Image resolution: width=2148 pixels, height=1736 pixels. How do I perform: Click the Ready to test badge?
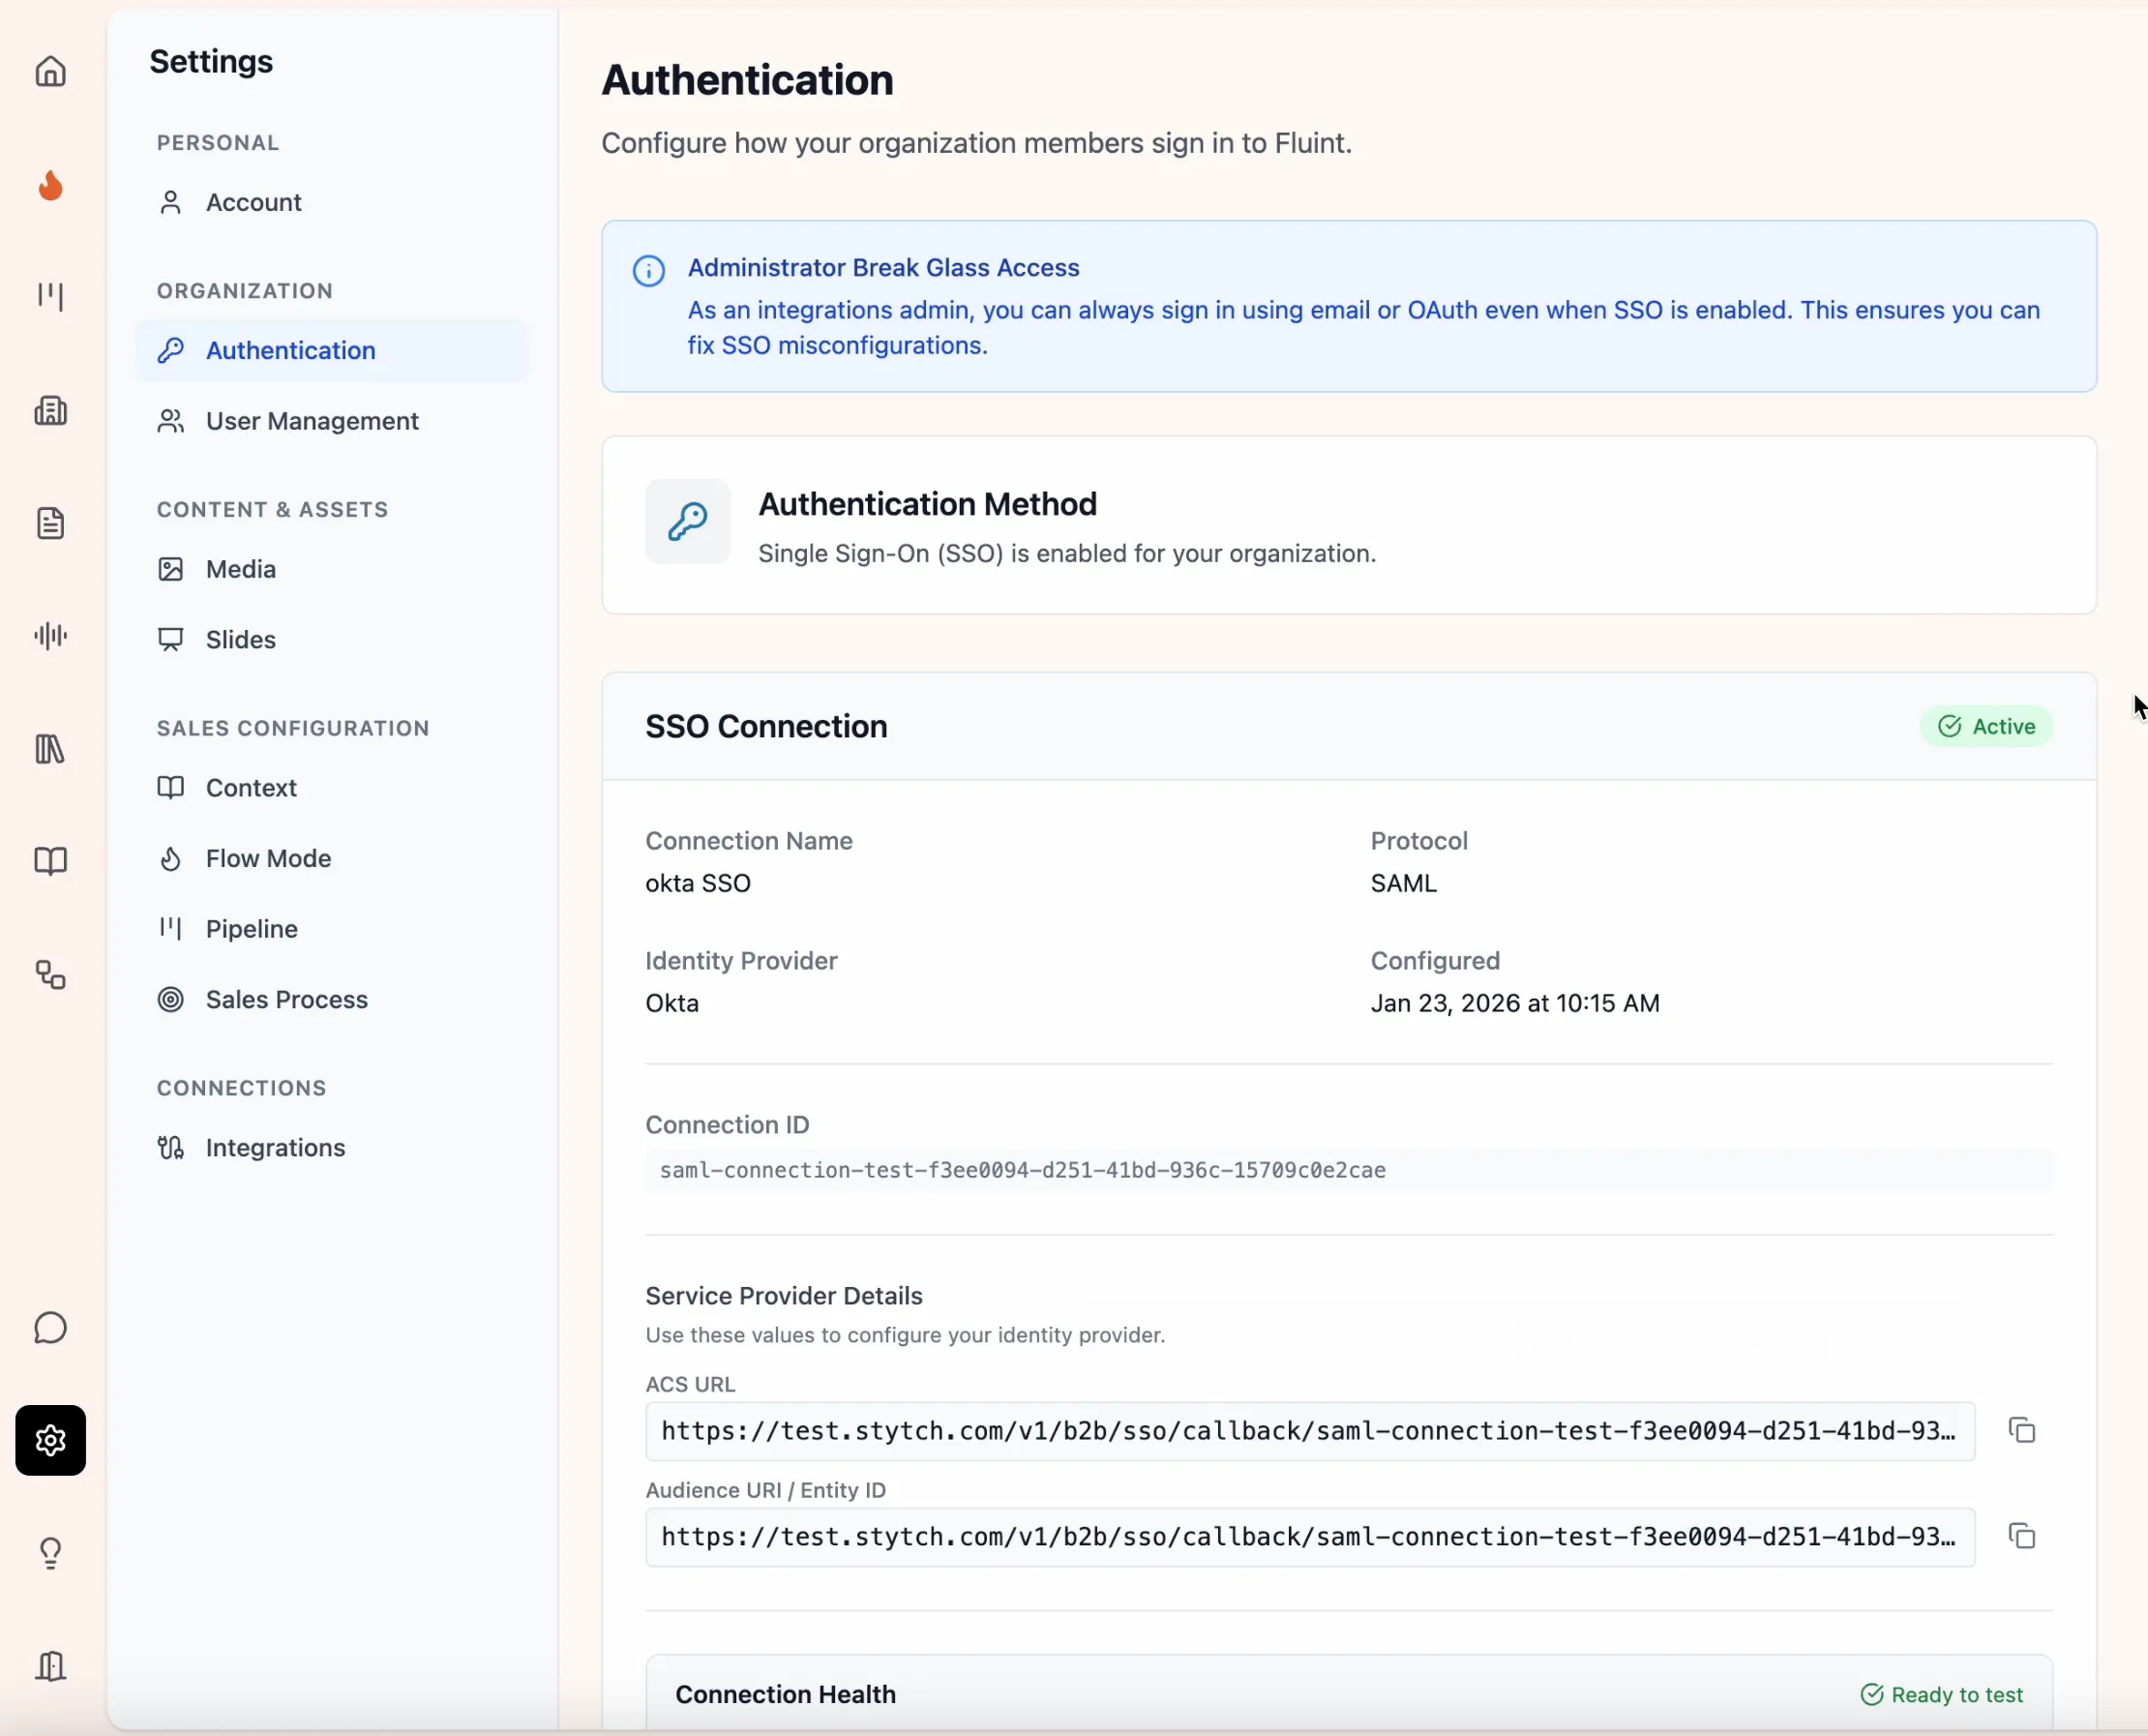(x=1942, y=1694)
